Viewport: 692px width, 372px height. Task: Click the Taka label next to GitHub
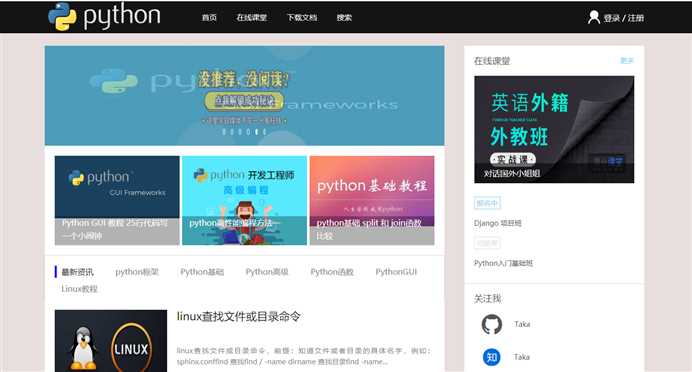point(522,324)
